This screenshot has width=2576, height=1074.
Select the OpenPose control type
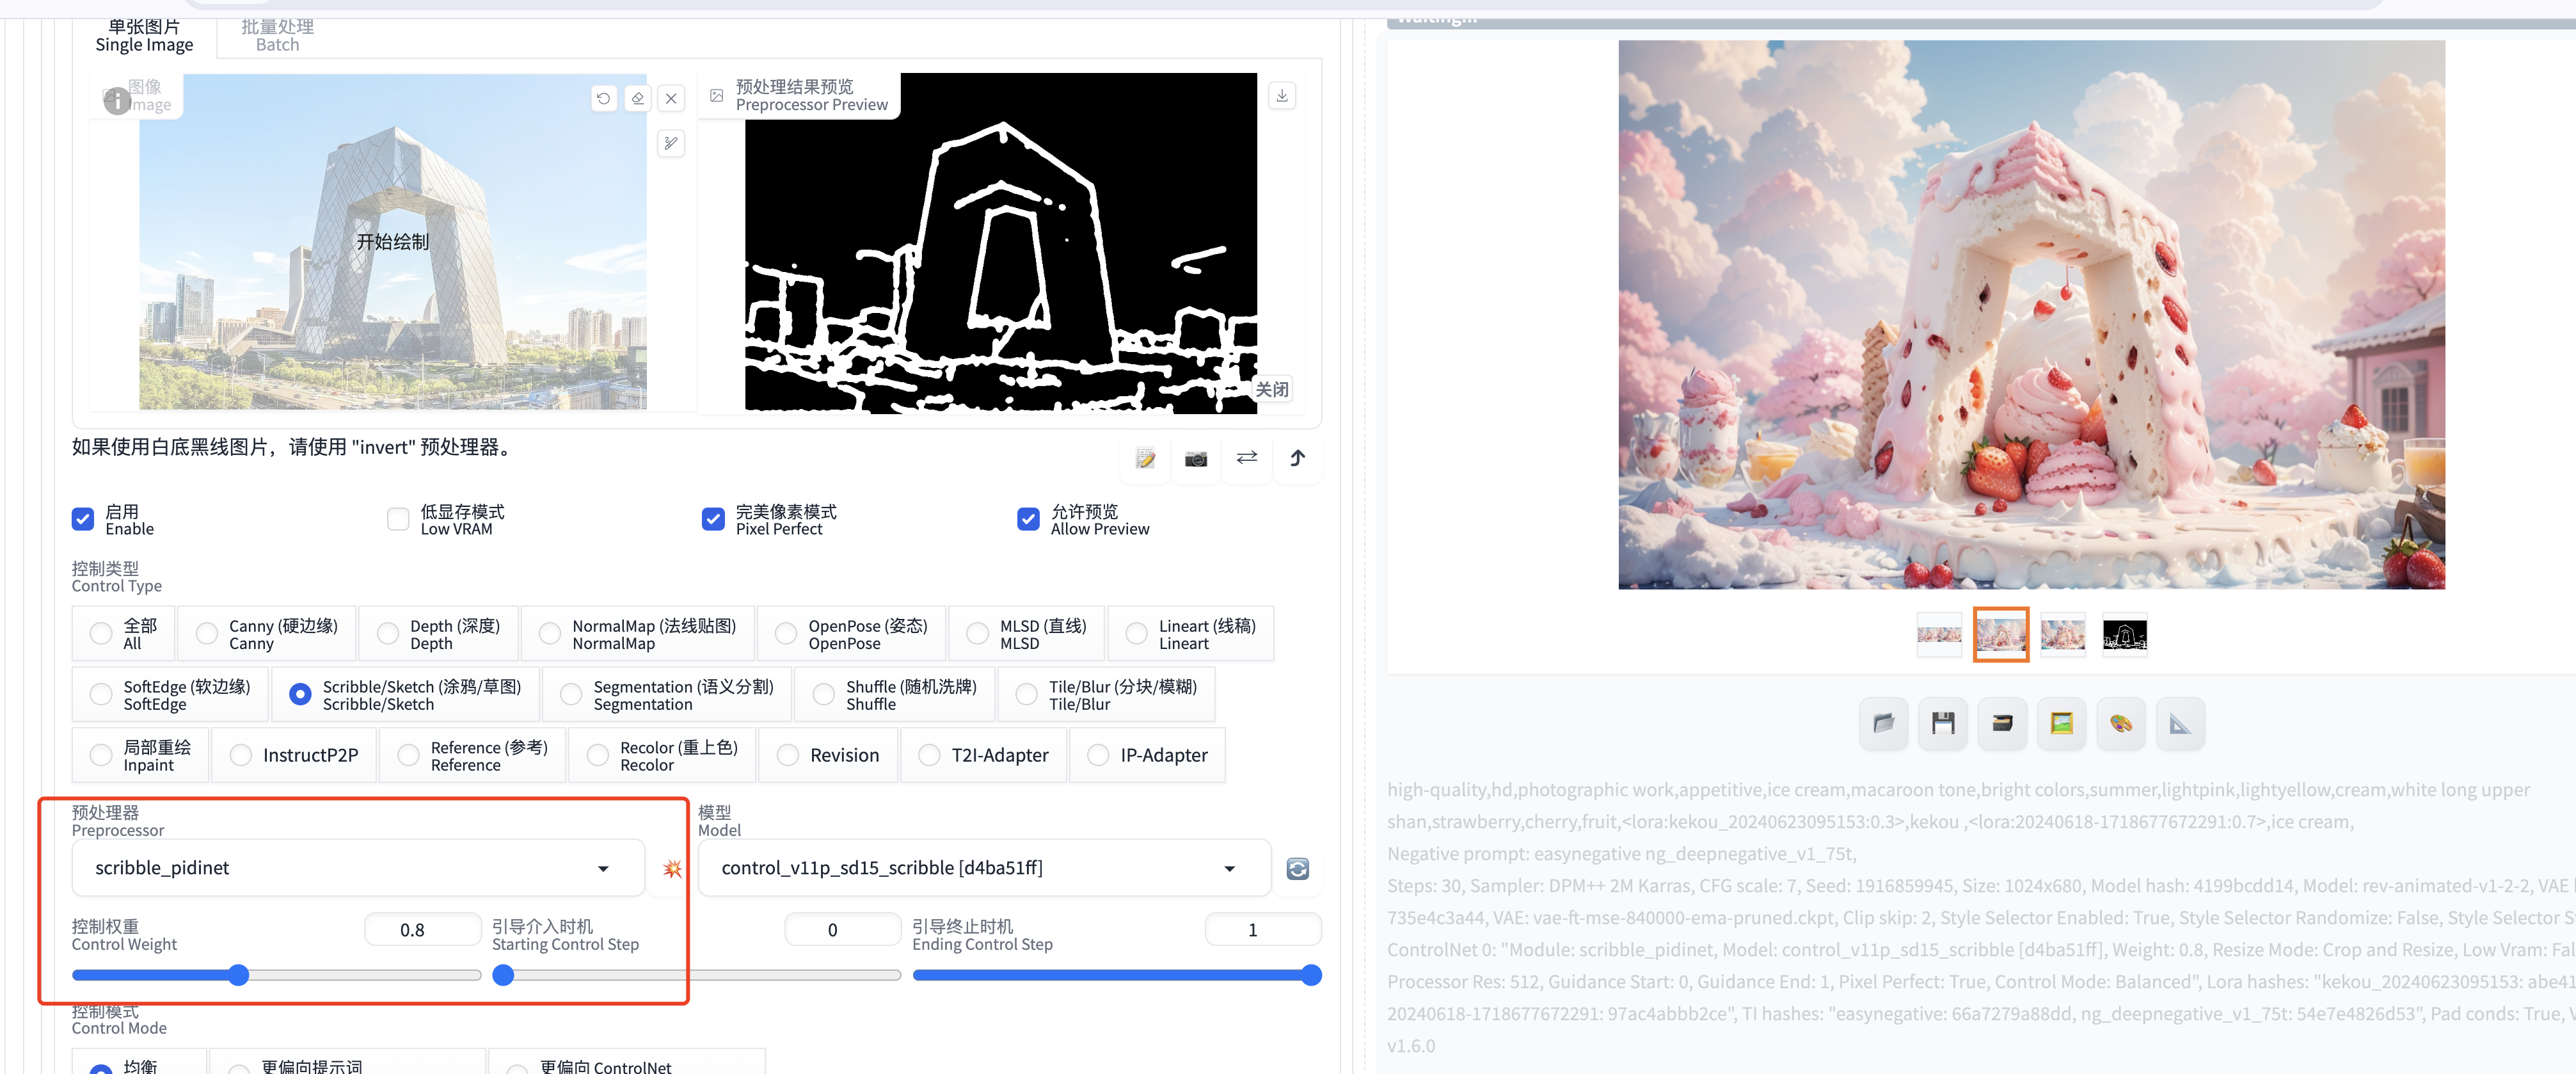852,634
